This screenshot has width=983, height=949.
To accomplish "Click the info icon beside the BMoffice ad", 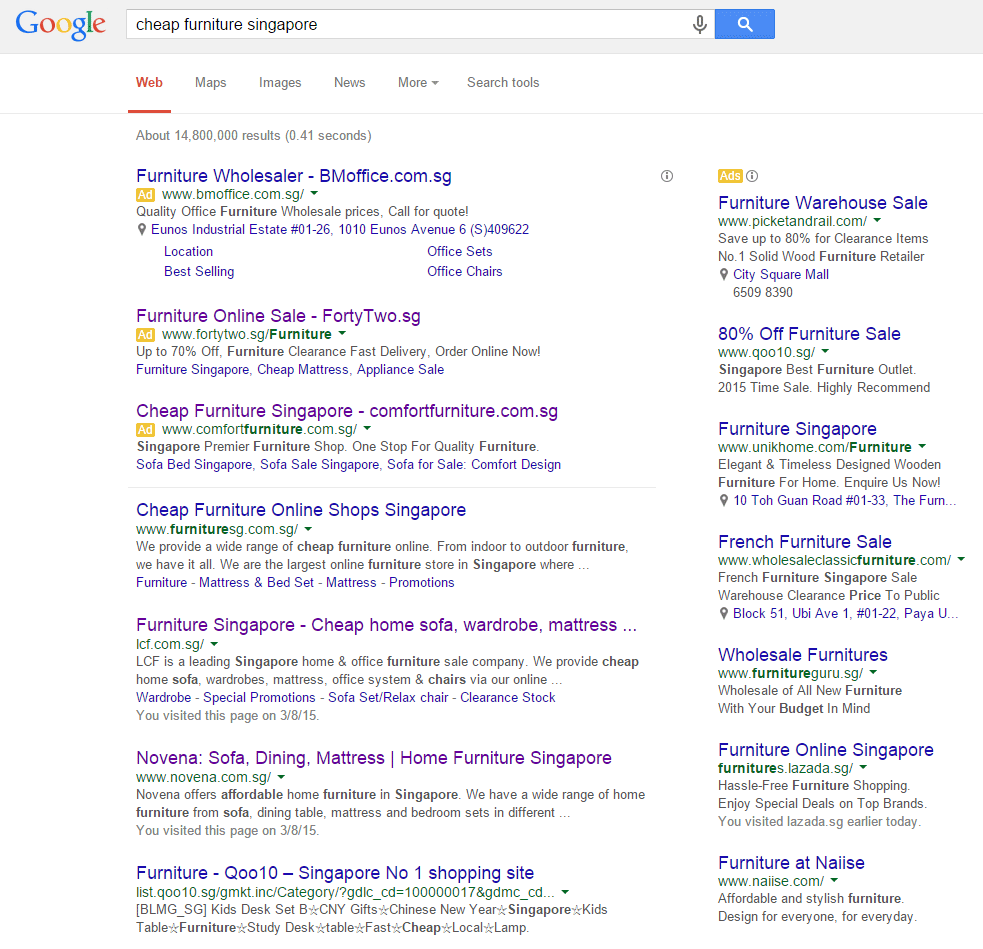I will tap(666, 176).
